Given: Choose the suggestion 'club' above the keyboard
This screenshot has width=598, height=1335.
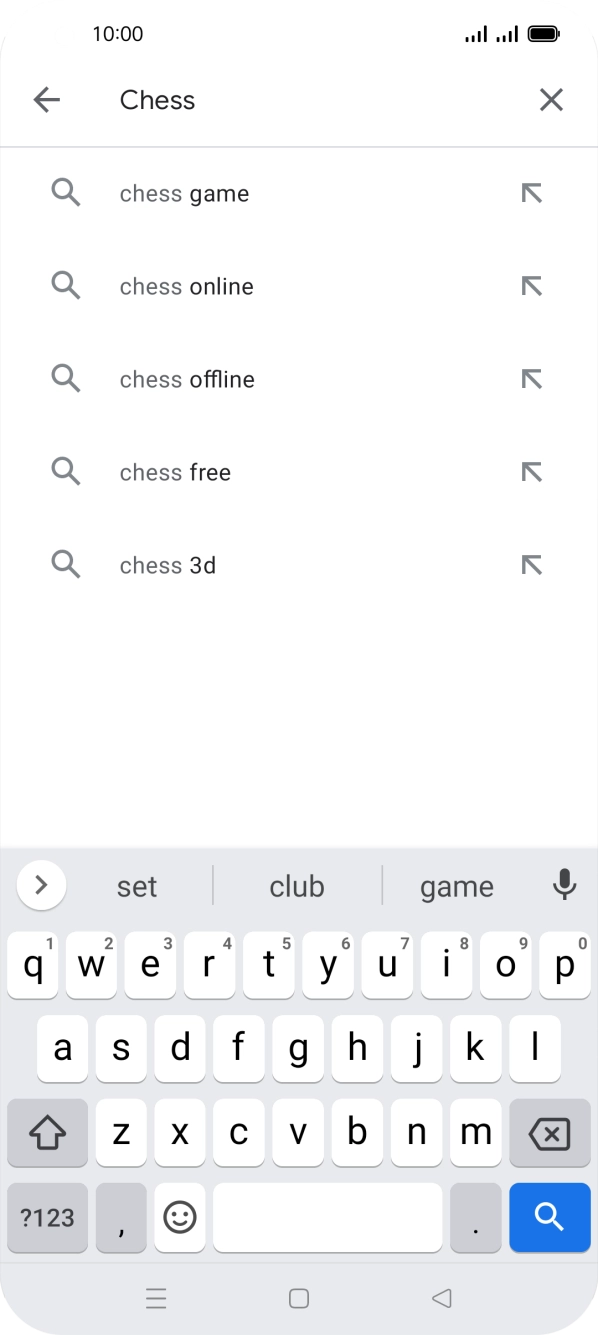Looking at the screenshot, I should (297, 886).
